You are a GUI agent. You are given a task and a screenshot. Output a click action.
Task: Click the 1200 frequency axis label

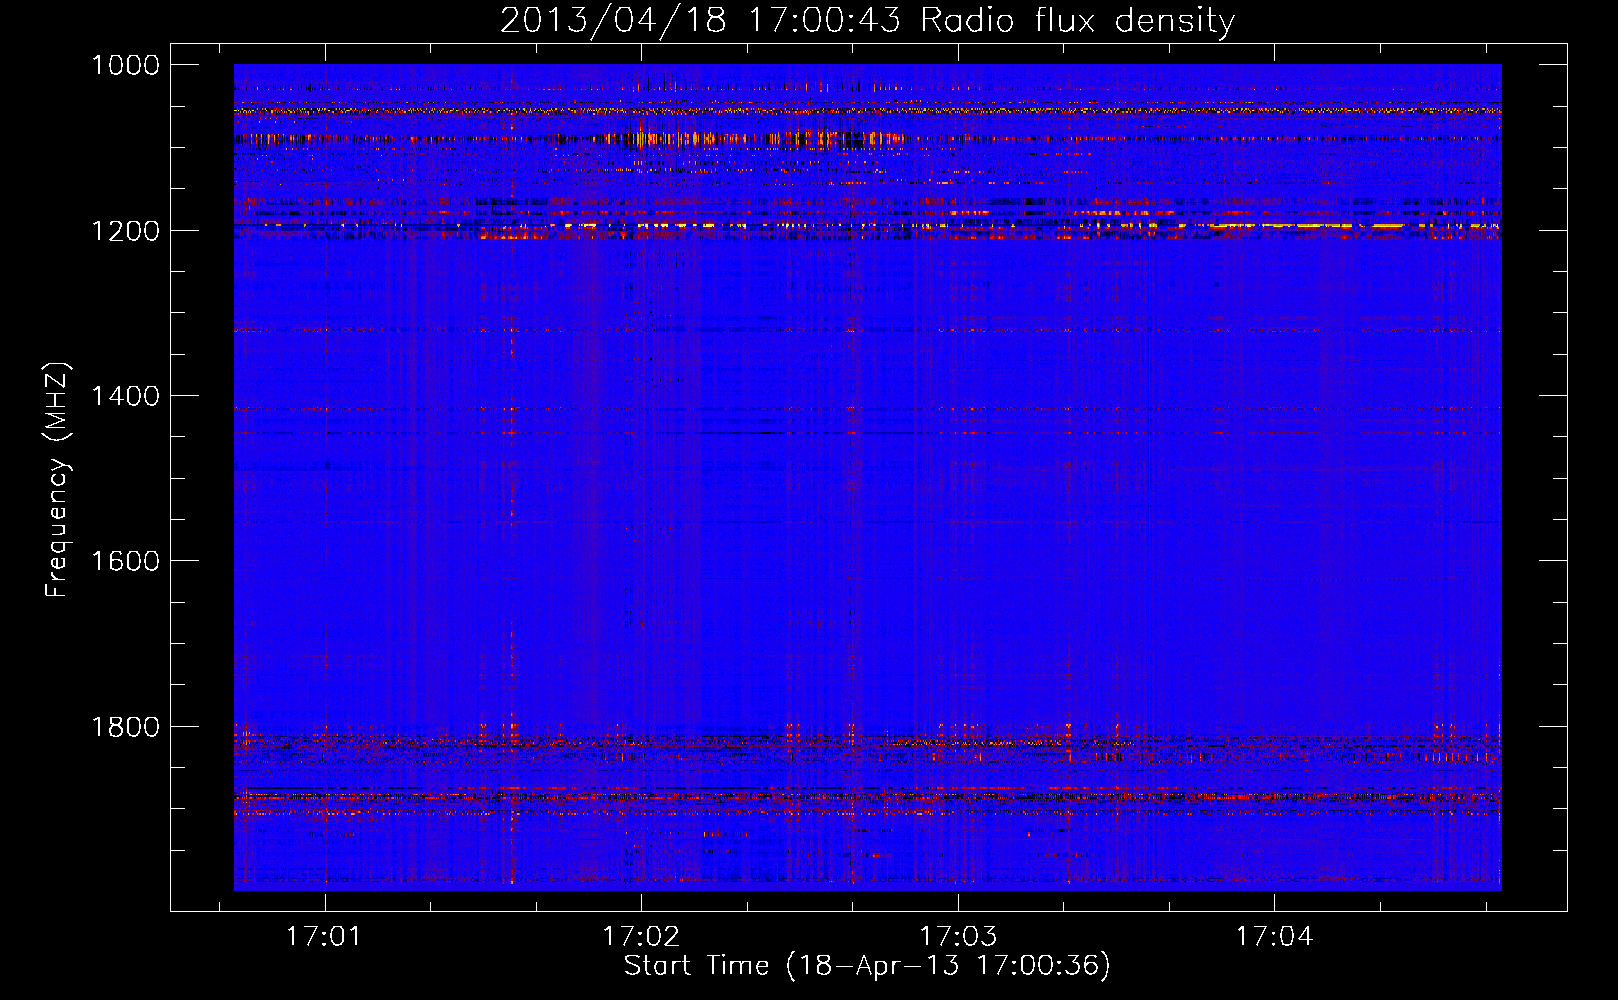click(x=126, y=231)
